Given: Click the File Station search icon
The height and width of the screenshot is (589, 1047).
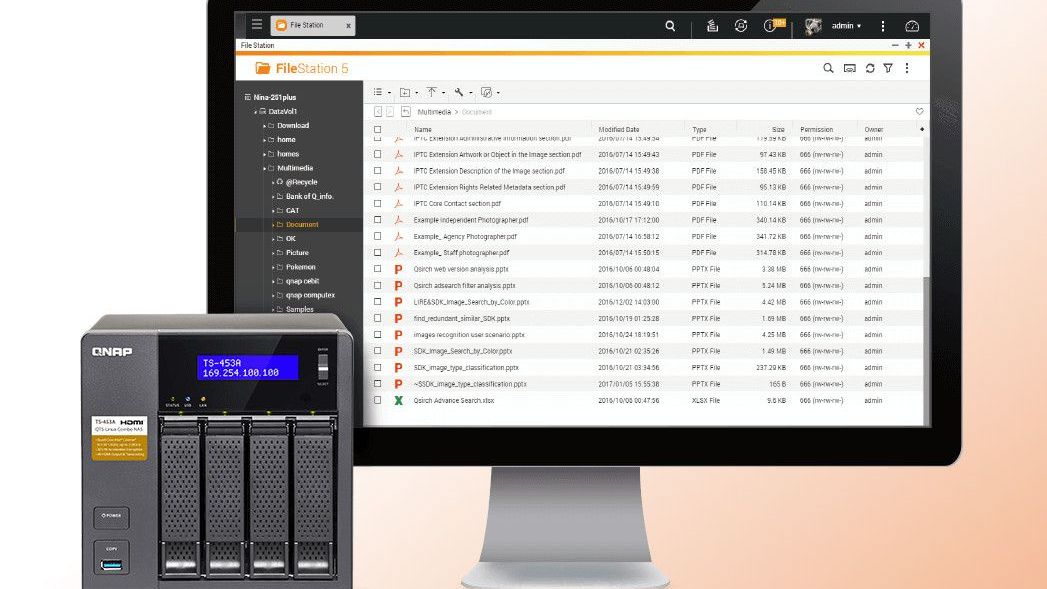Looking at the screenshot, I should (x=828, y=68).
